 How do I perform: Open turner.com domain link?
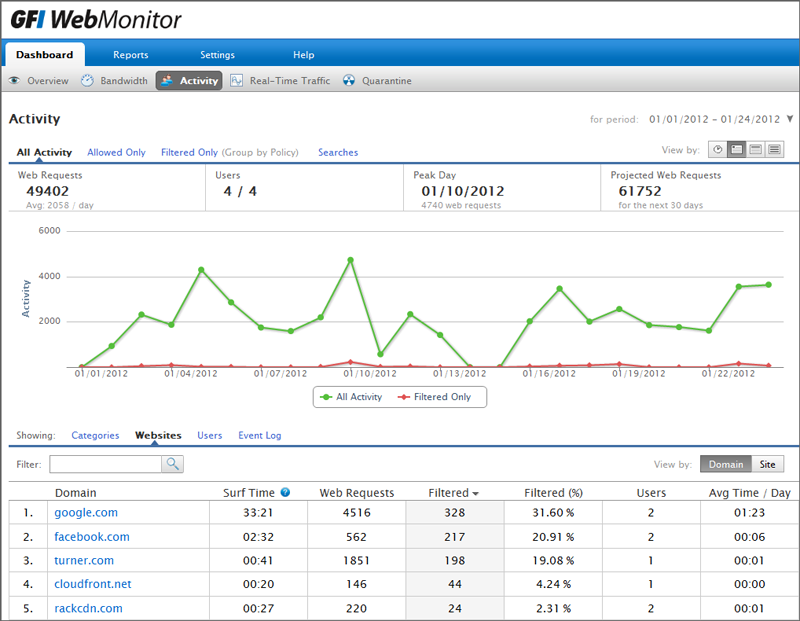84,560
